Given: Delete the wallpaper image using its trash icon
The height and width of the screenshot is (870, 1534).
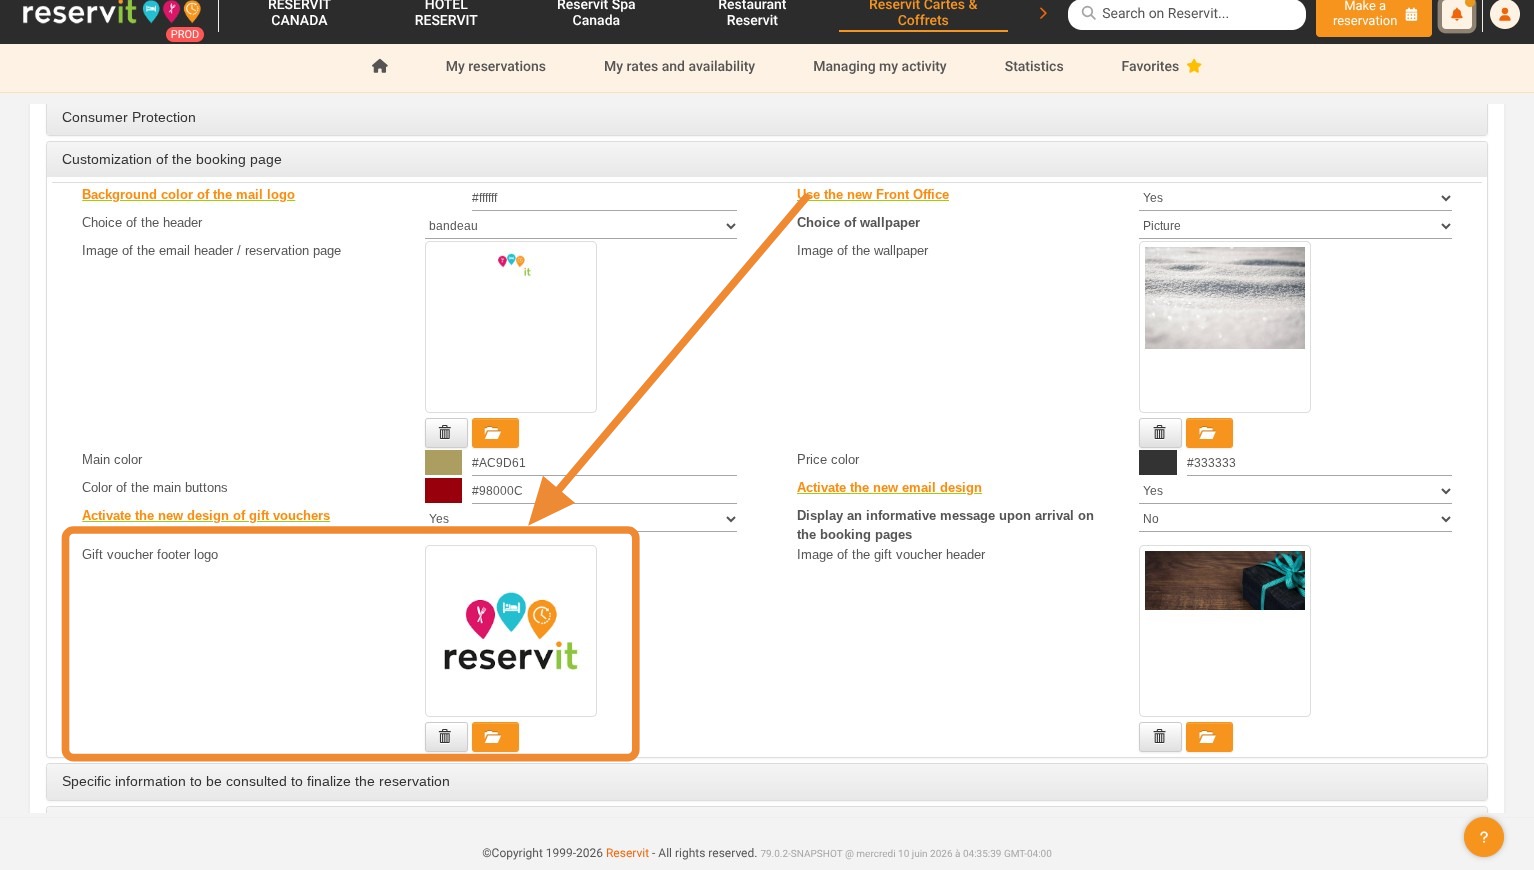Looking at the screenshot, I should 1159,433.
